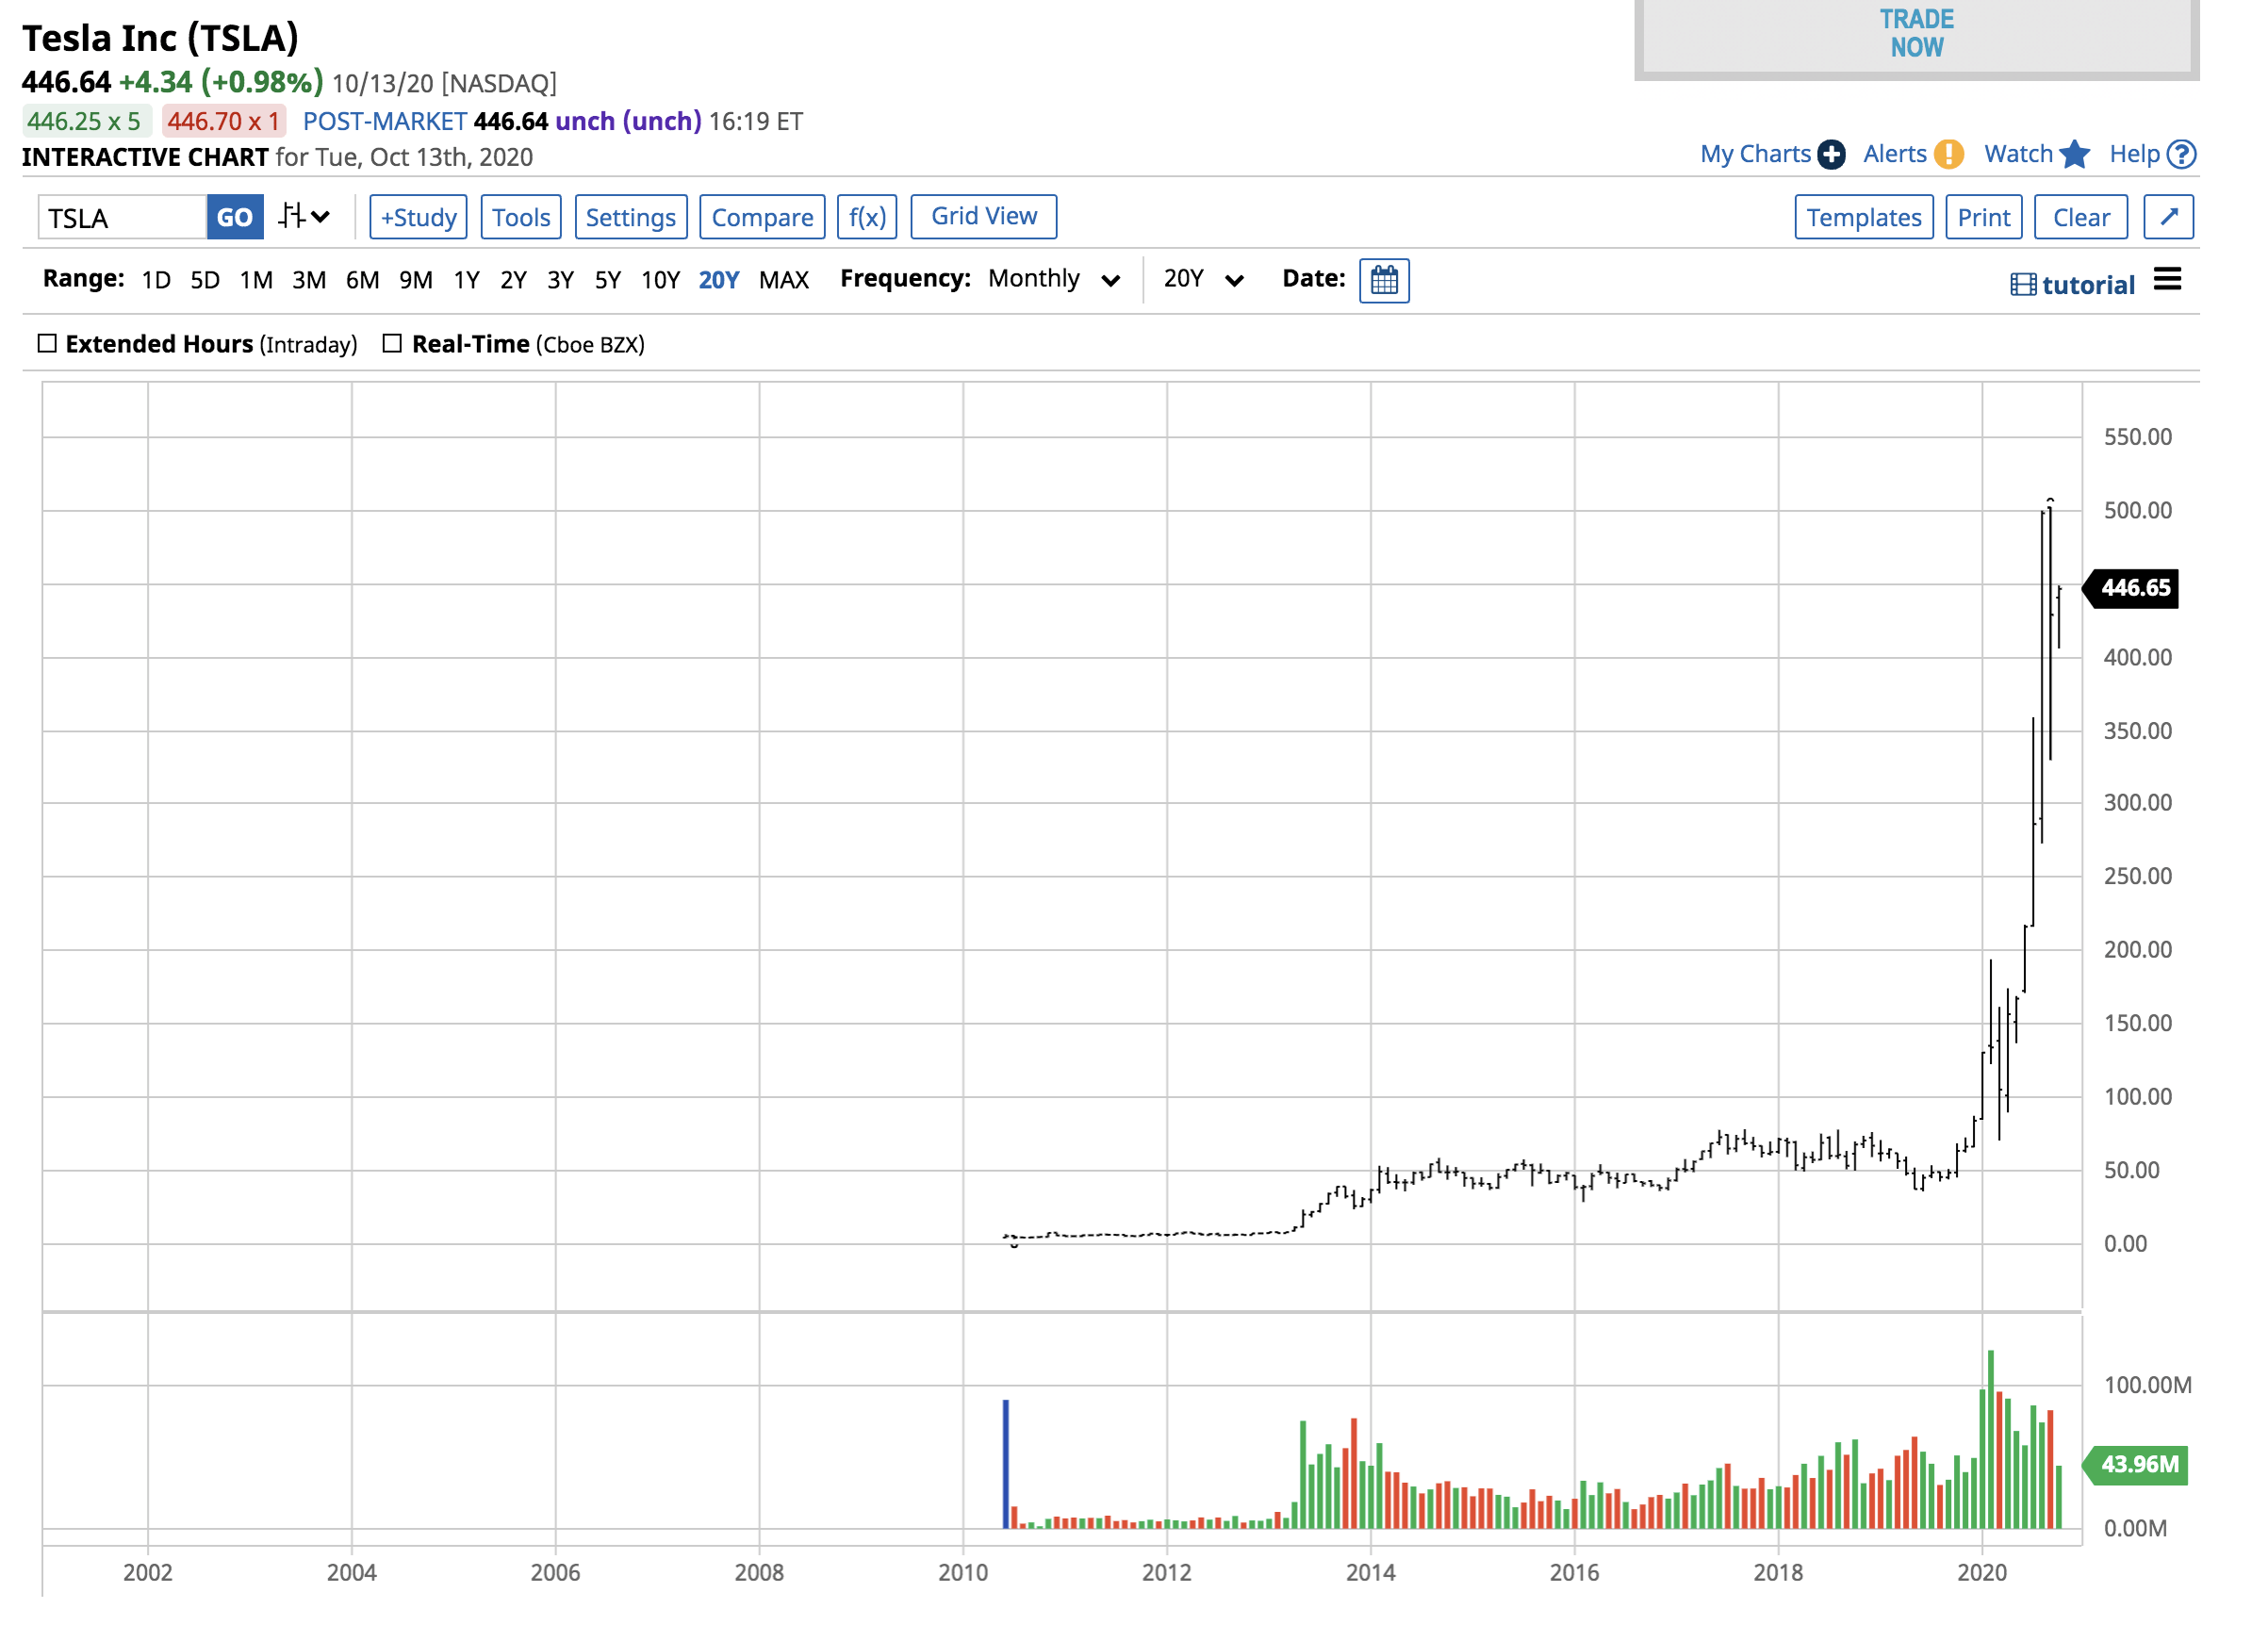
Task: Click the TSLA symbol input field
Action: click(122, 217)
